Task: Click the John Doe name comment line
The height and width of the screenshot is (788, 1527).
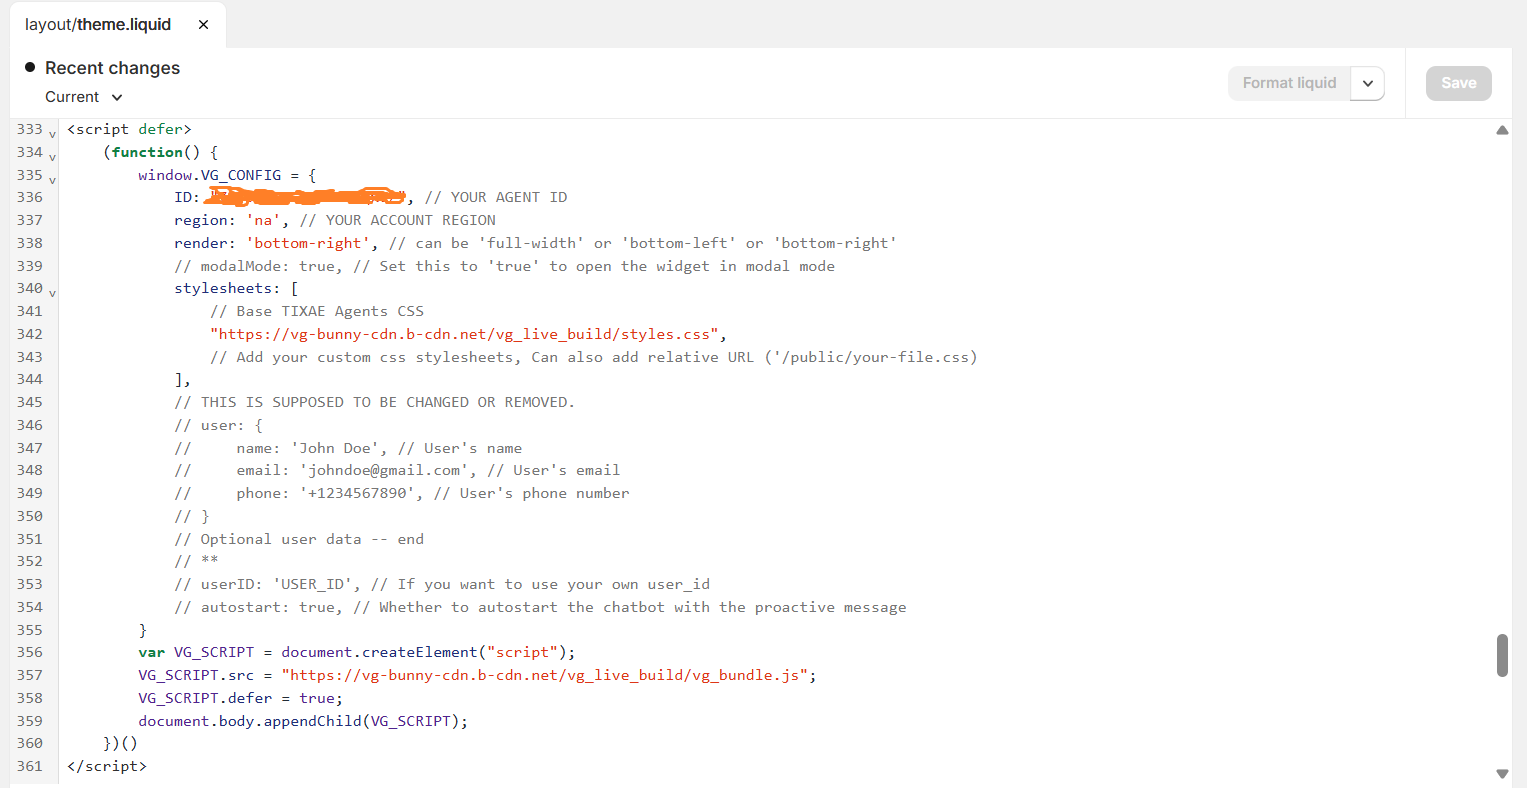Action: click(348, 448)
